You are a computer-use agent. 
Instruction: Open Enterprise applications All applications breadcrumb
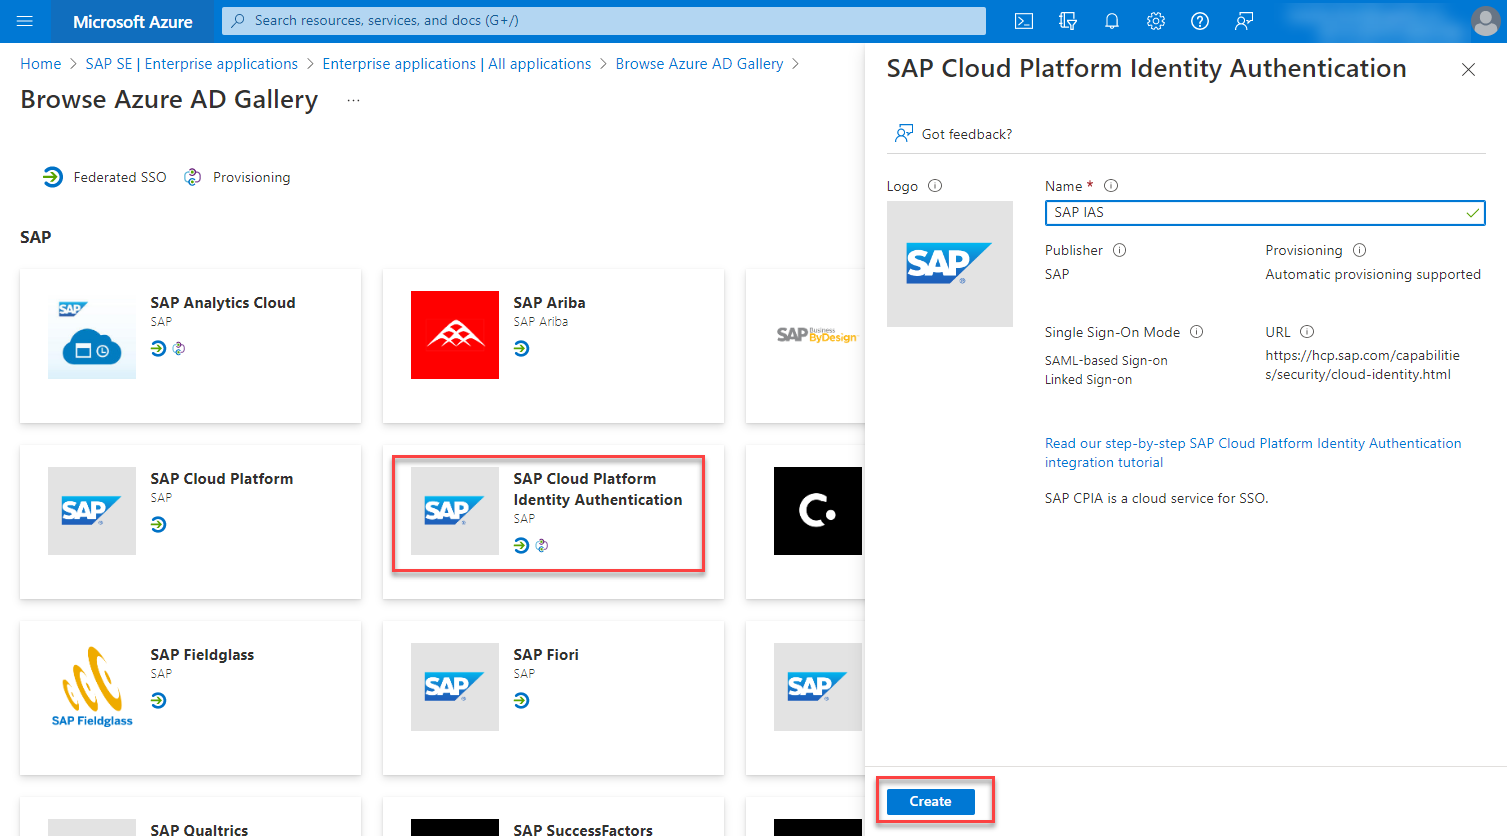[457, 64]
